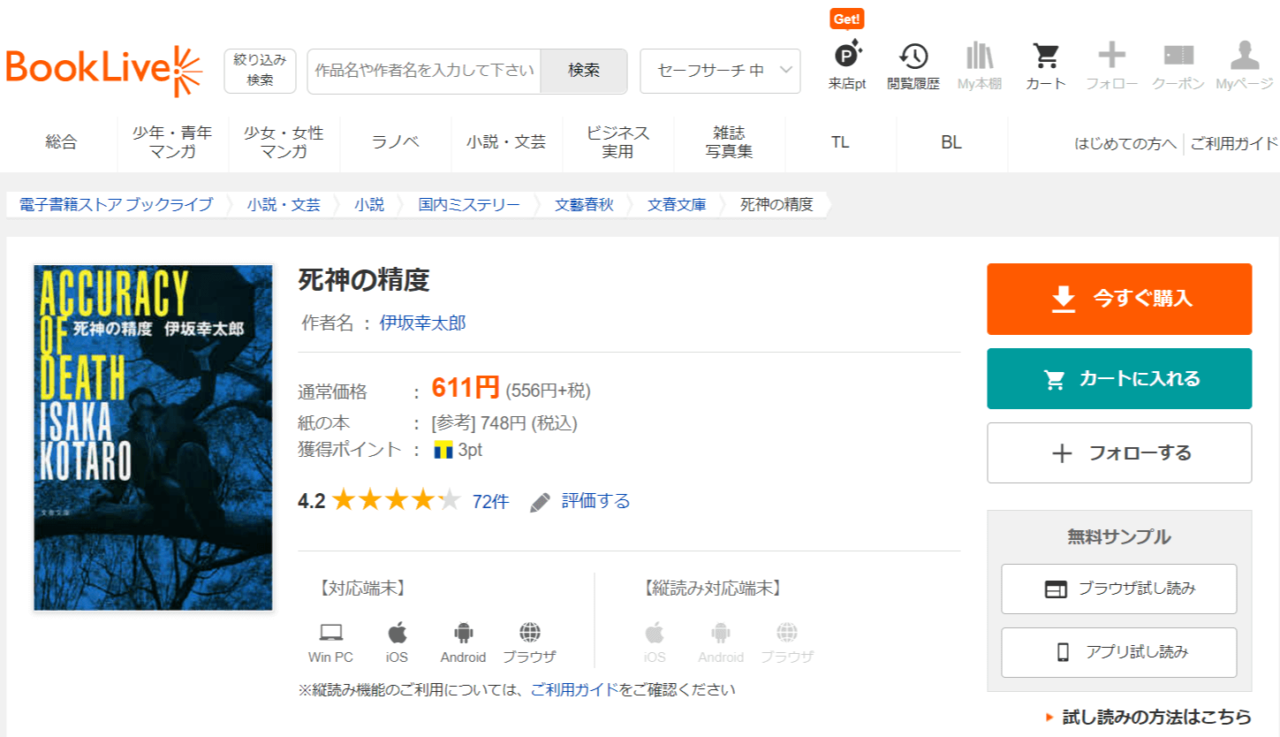This screenshot has height=737, width=1280.
Task: Click the pencil icon beside 評価する
Action: (540, 502)
